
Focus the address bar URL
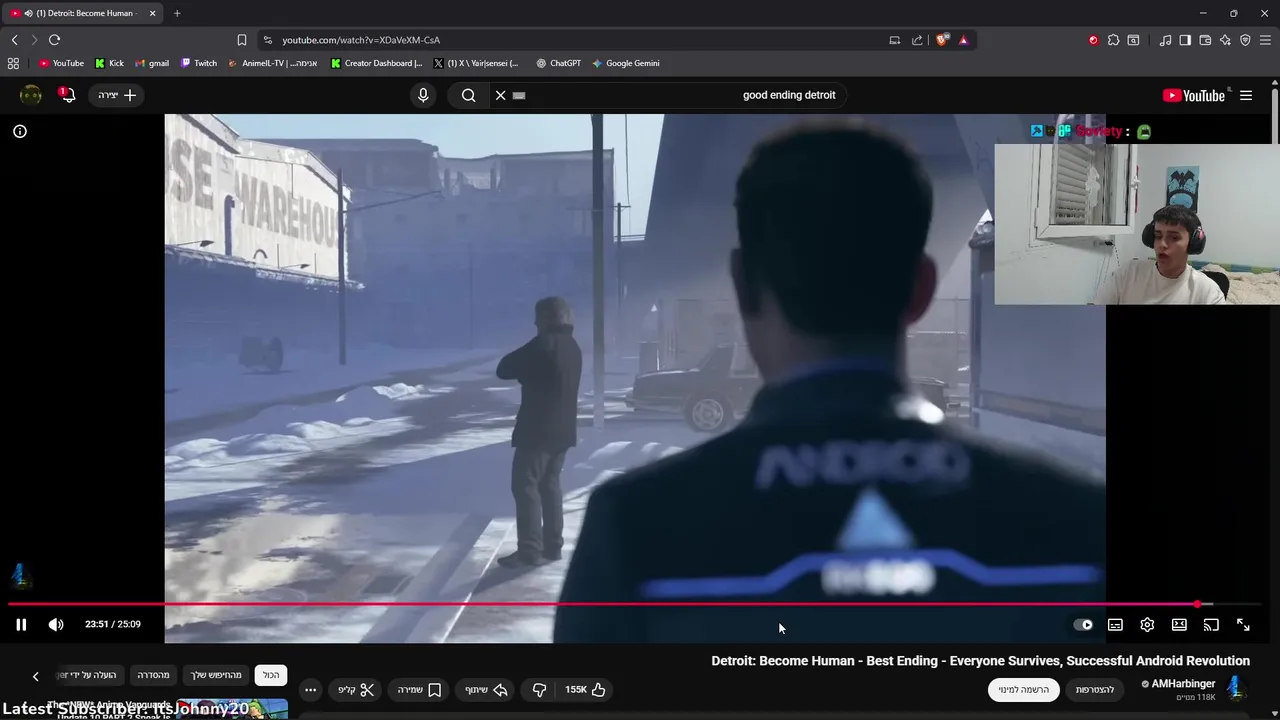click(x=361, y=40)
